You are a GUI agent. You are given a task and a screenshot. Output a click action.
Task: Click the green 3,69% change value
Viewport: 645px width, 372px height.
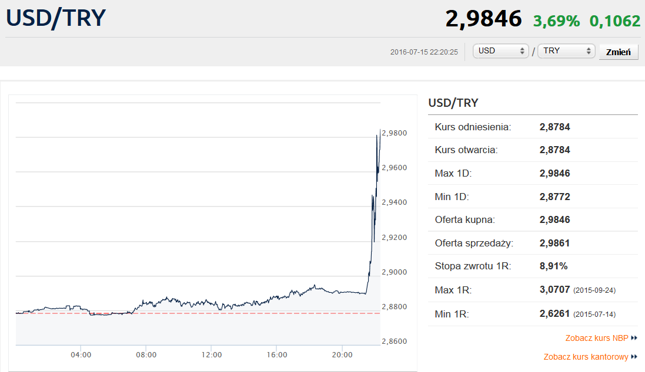[556, 21]
